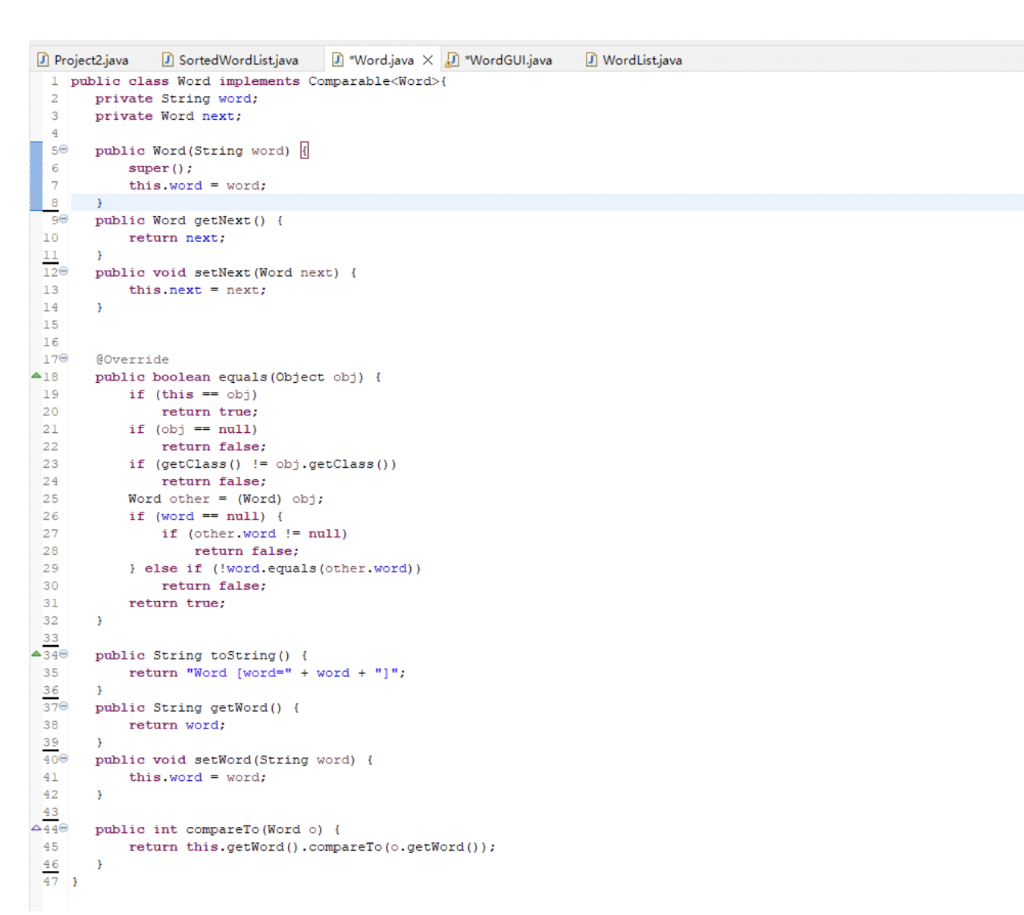
Task: Click 'return word;' on line 38
Action: click(177, 726)
